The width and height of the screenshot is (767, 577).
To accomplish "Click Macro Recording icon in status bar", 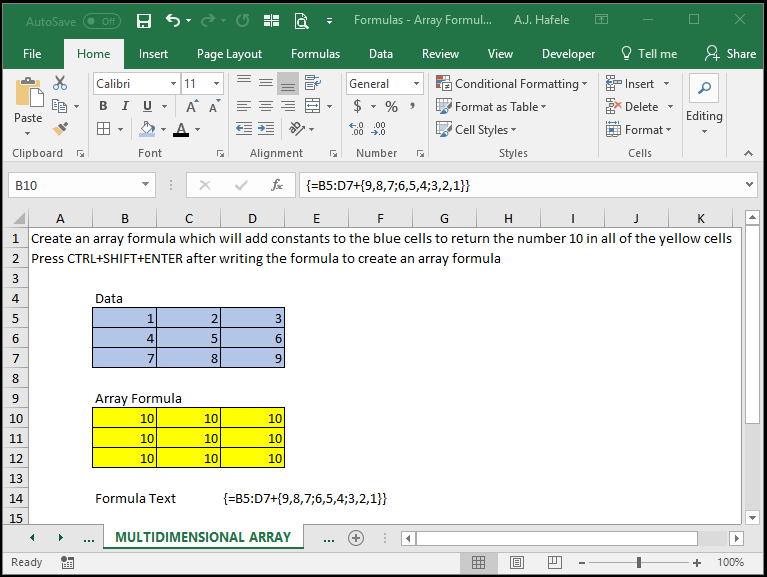I will (68, 562).
